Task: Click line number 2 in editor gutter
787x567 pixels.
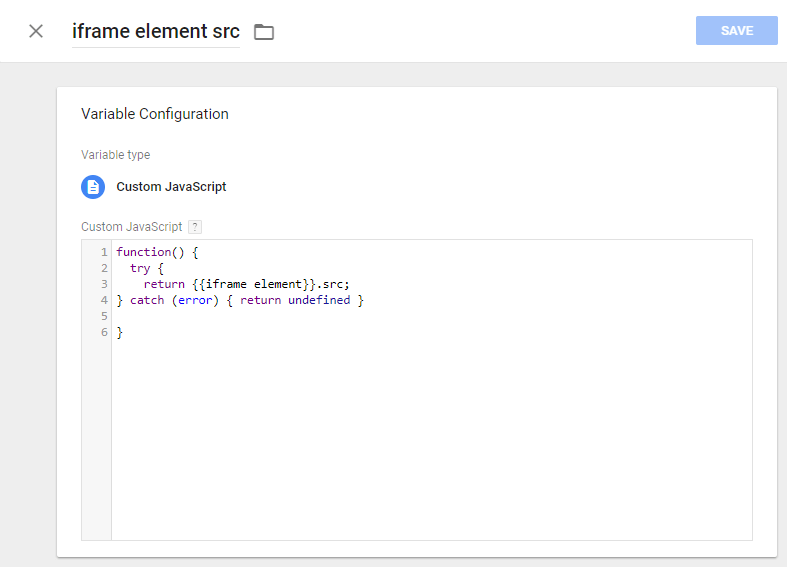Action: (x=104, y=268)
